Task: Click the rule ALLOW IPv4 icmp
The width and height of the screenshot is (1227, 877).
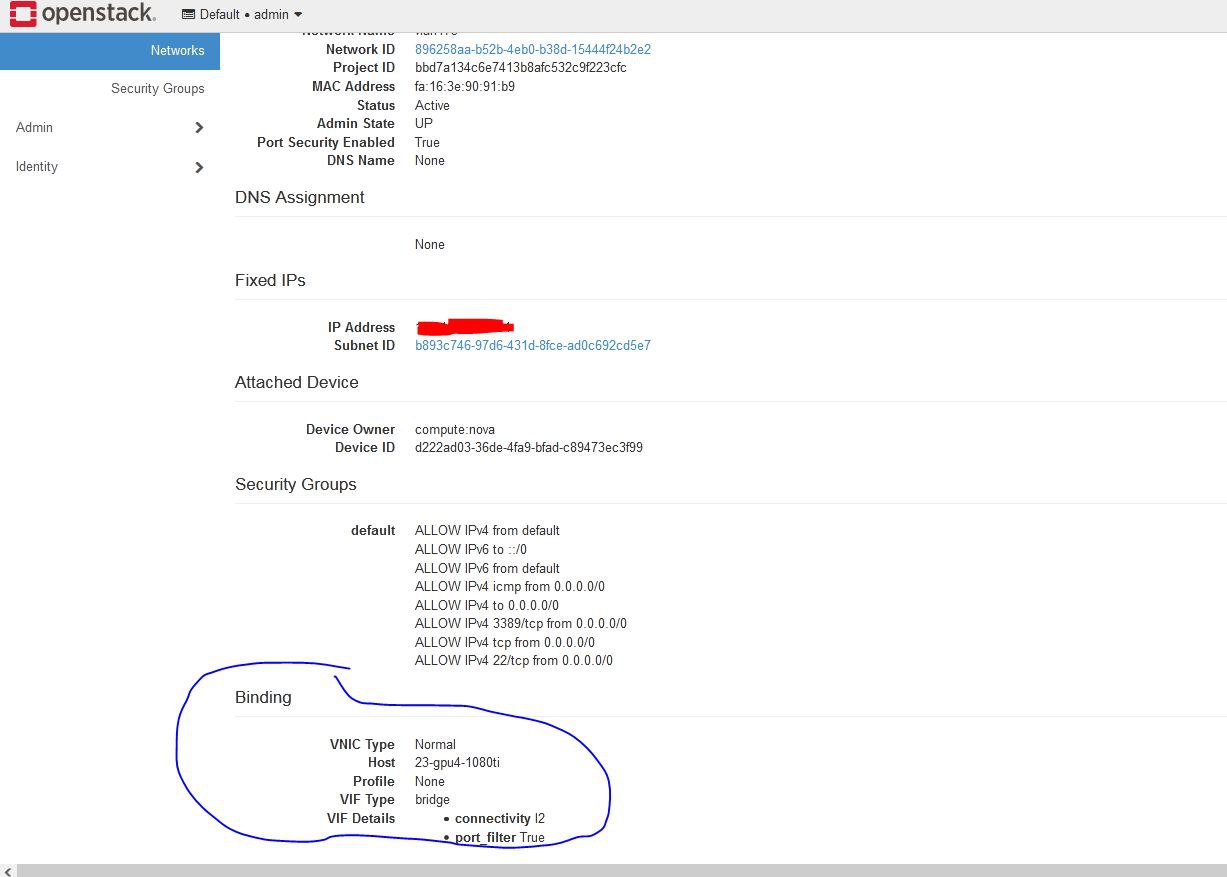Action: [x=510, y=586]
